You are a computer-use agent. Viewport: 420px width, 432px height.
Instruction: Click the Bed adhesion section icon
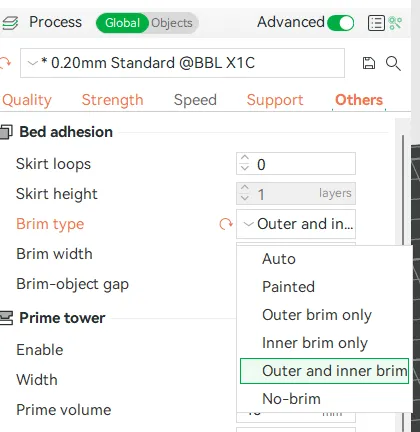point(6,132)
